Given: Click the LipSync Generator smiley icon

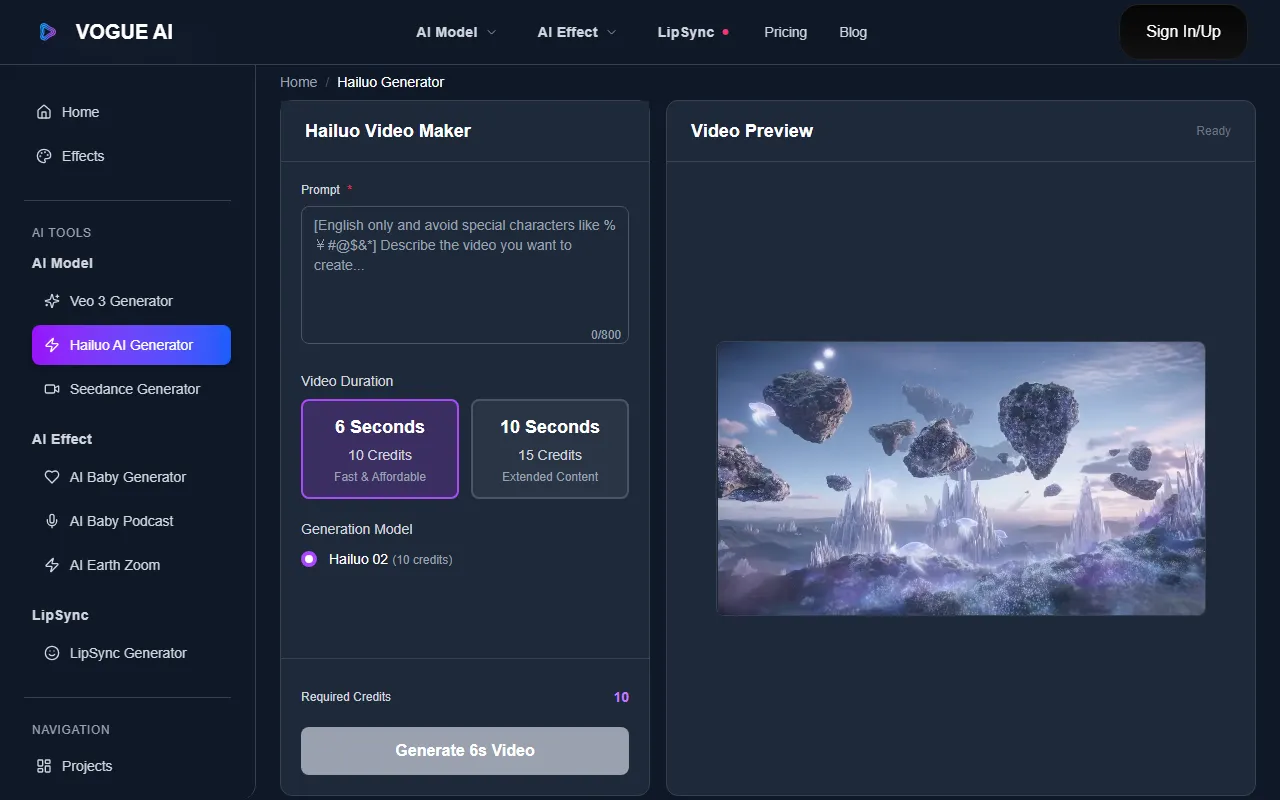Looking at the screenshot, I should (52, 653).
